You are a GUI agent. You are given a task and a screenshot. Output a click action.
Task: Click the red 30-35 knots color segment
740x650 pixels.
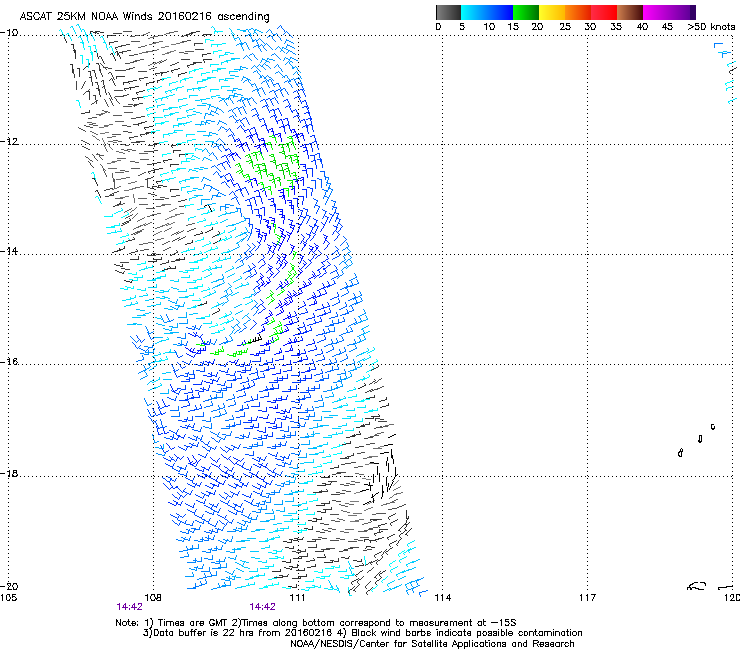[604, 12]
